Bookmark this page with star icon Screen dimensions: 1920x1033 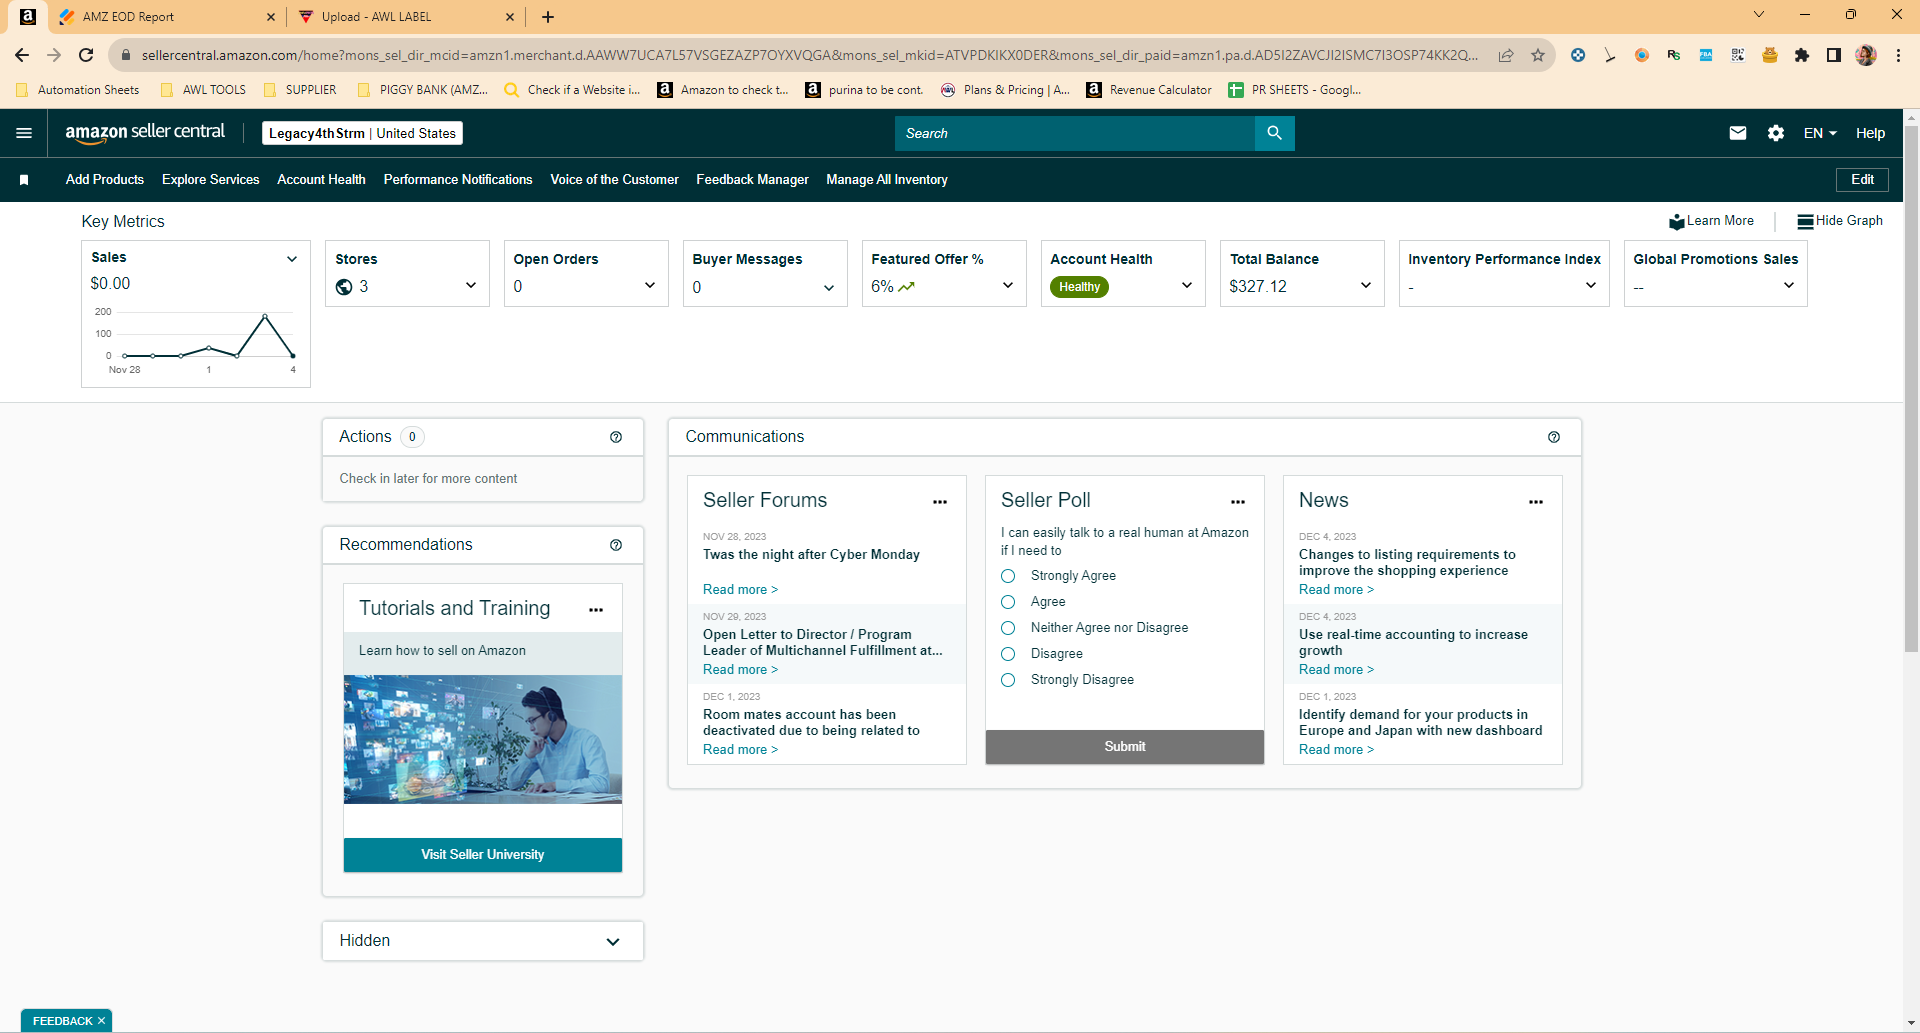pos(1538,55)
